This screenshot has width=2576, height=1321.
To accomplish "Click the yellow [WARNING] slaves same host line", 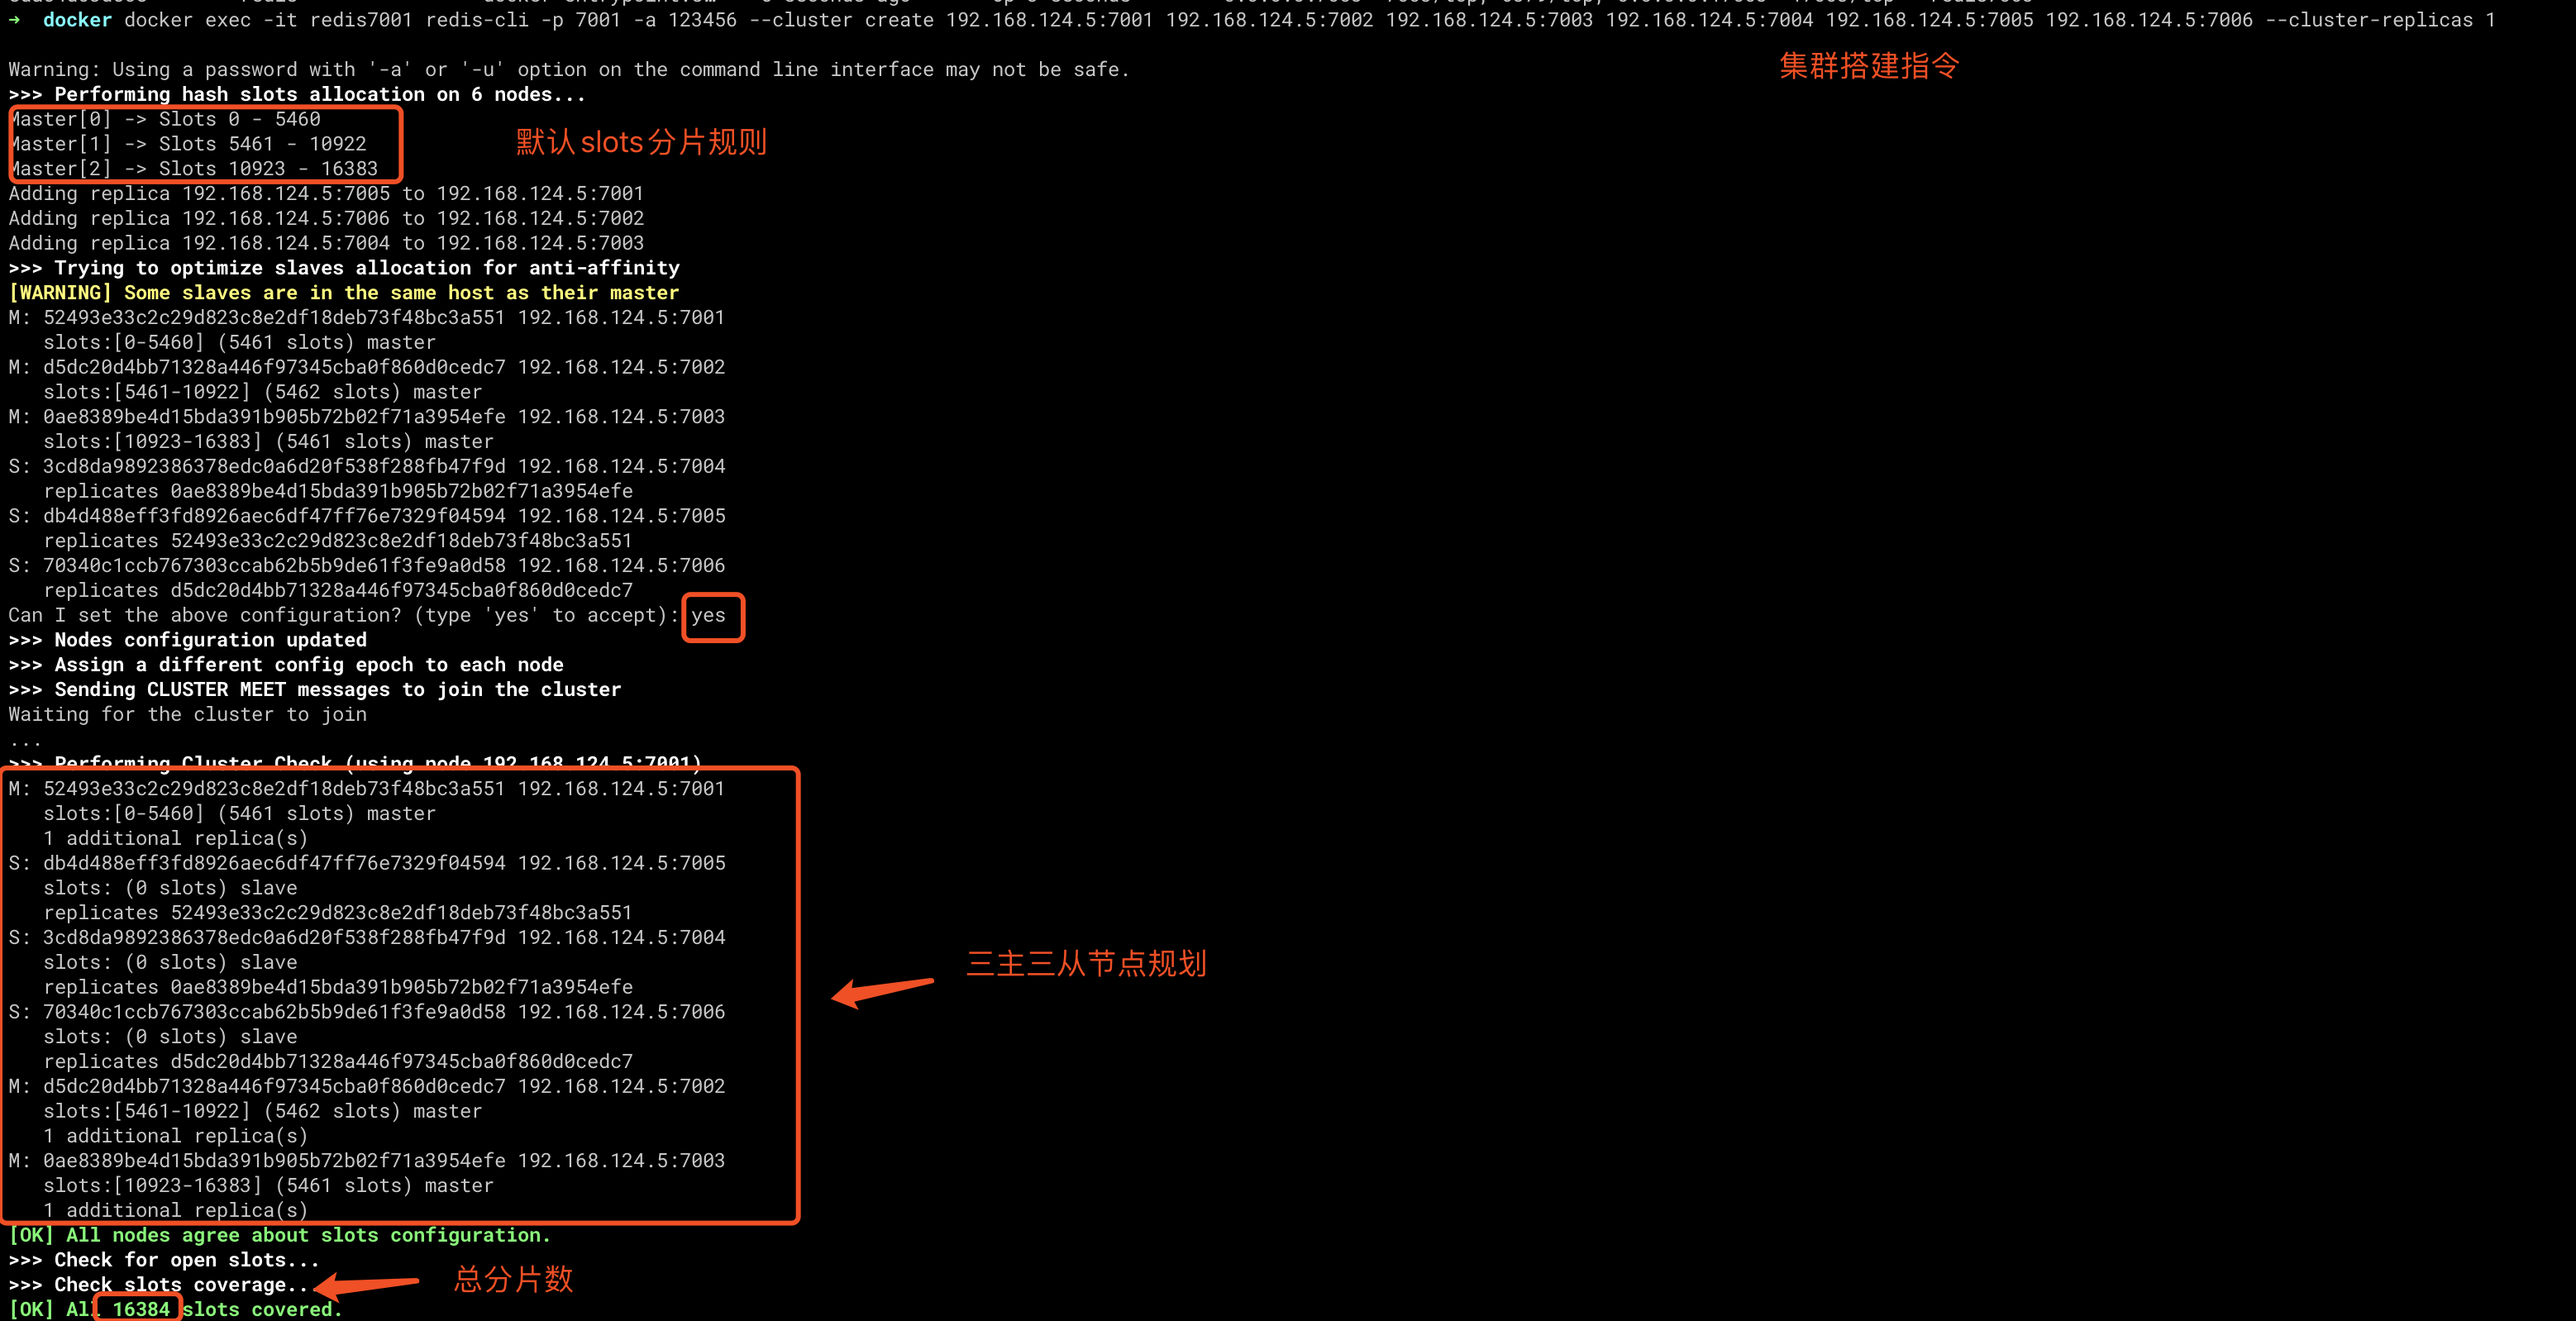I will pyautogui.click(x=343, y=293).
